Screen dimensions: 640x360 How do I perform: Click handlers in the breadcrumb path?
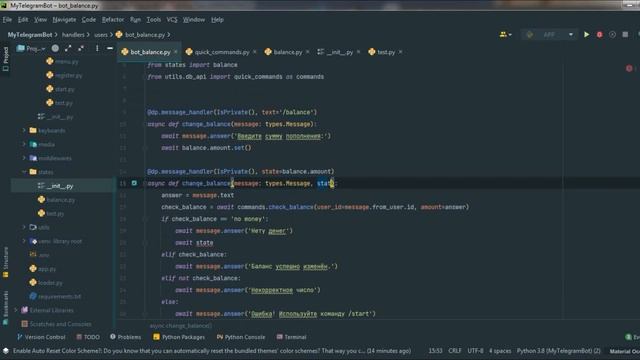(x=73, y=35)
